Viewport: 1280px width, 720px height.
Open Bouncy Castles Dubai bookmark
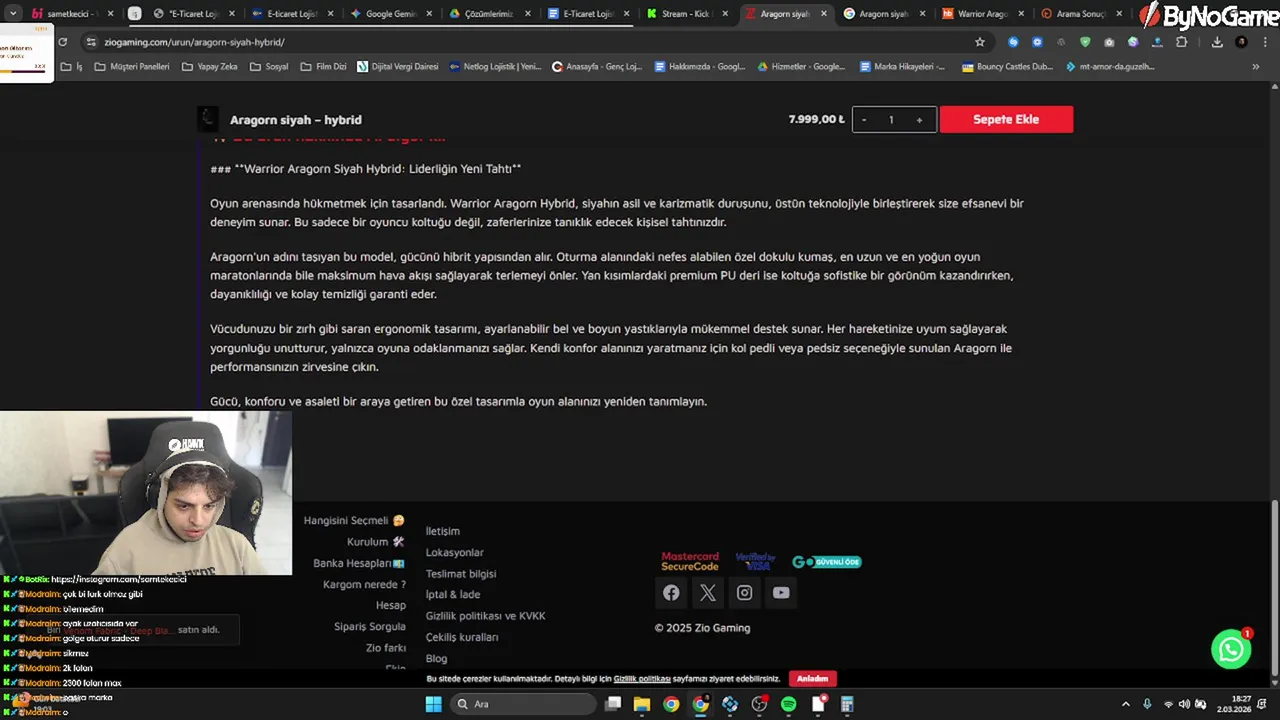tap(1007, 67)
